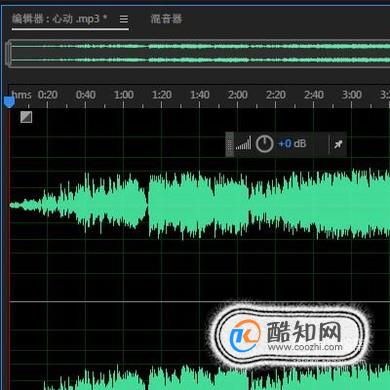Click the volume knob in HUD

pos(264,144)
